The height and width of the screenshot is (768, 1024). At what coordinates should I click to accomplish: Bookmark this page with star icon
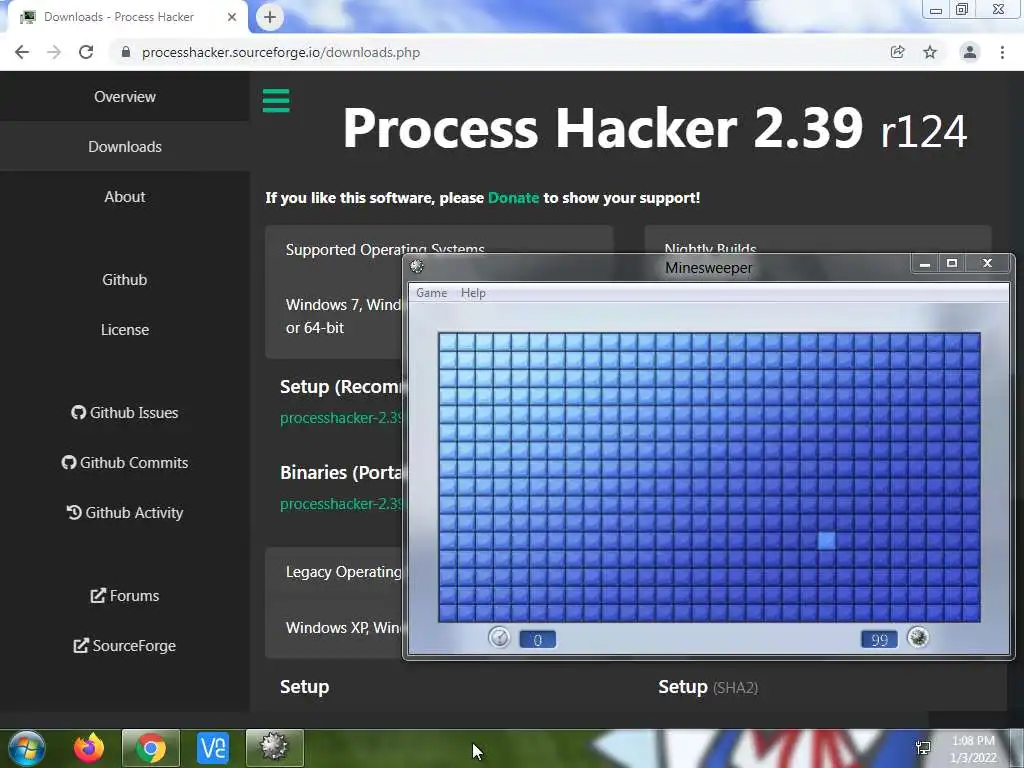[930, 52]
